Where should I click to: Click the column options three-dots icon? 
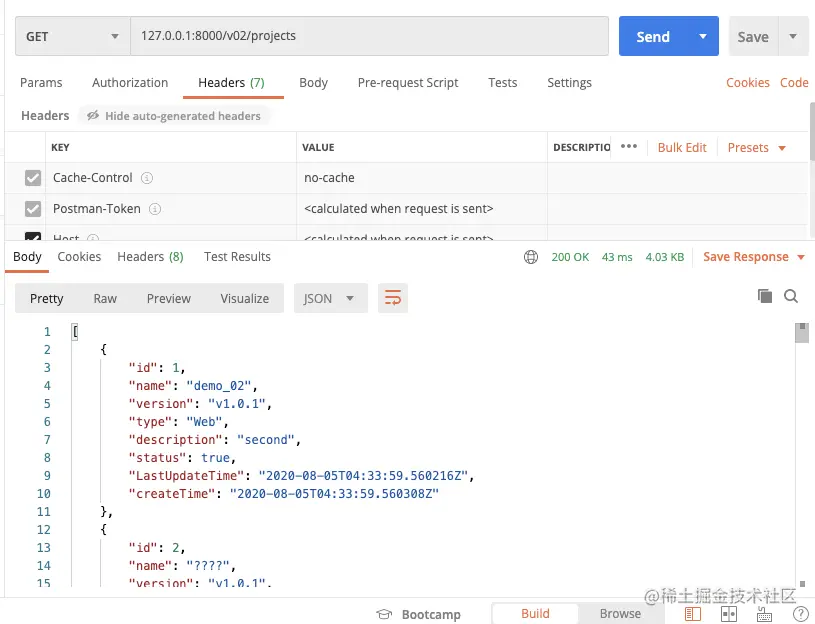(629, 147)
